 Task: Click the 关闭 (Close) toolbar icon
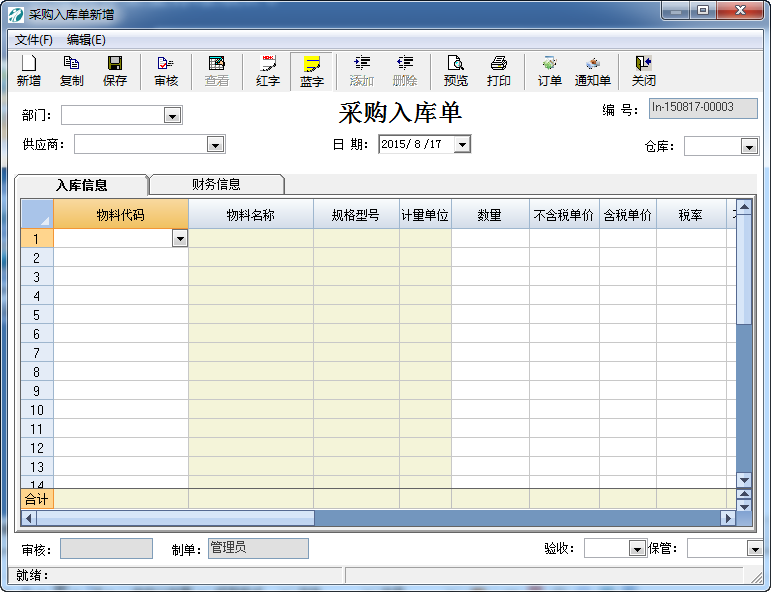(x=644, y=71)
